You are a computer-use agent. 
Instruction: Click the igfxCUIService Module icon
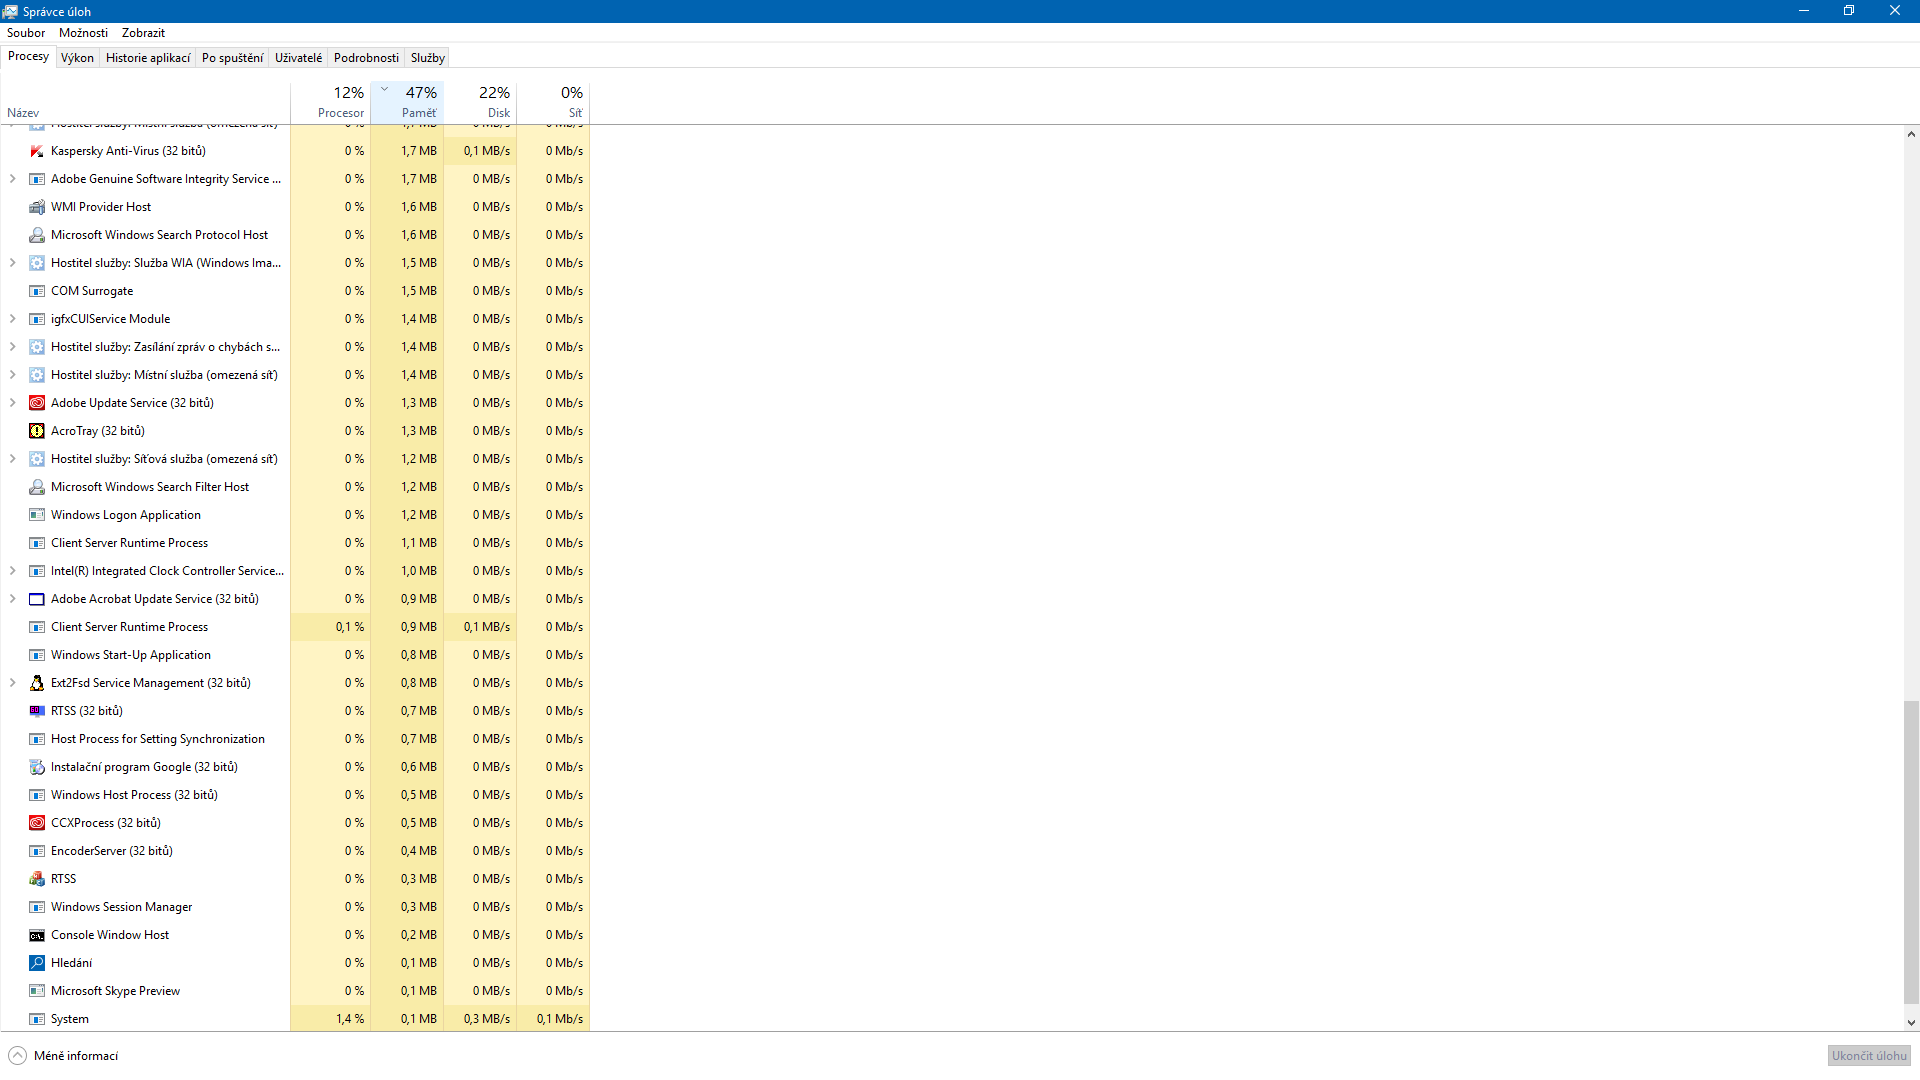[x=37, y=319]
